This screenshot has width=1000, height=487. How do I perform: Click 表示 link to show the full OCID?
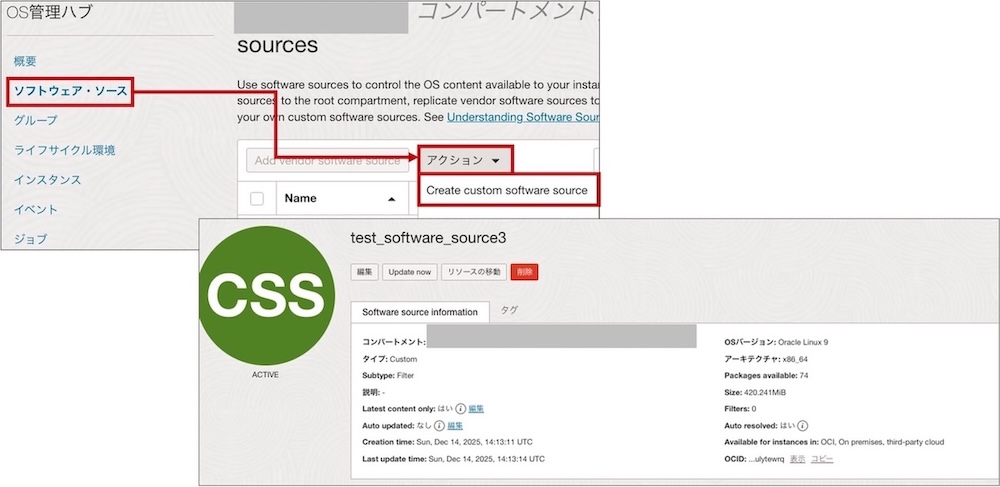(797, 459)
